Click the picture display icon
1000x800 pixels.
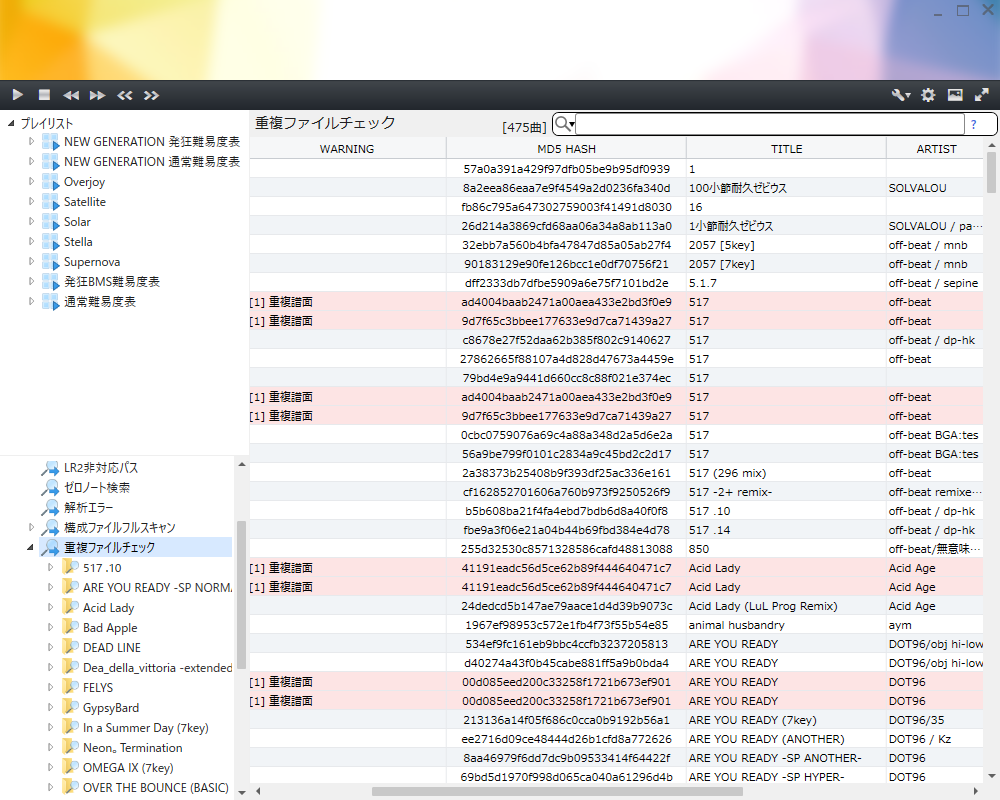click(x=955, y=95)
